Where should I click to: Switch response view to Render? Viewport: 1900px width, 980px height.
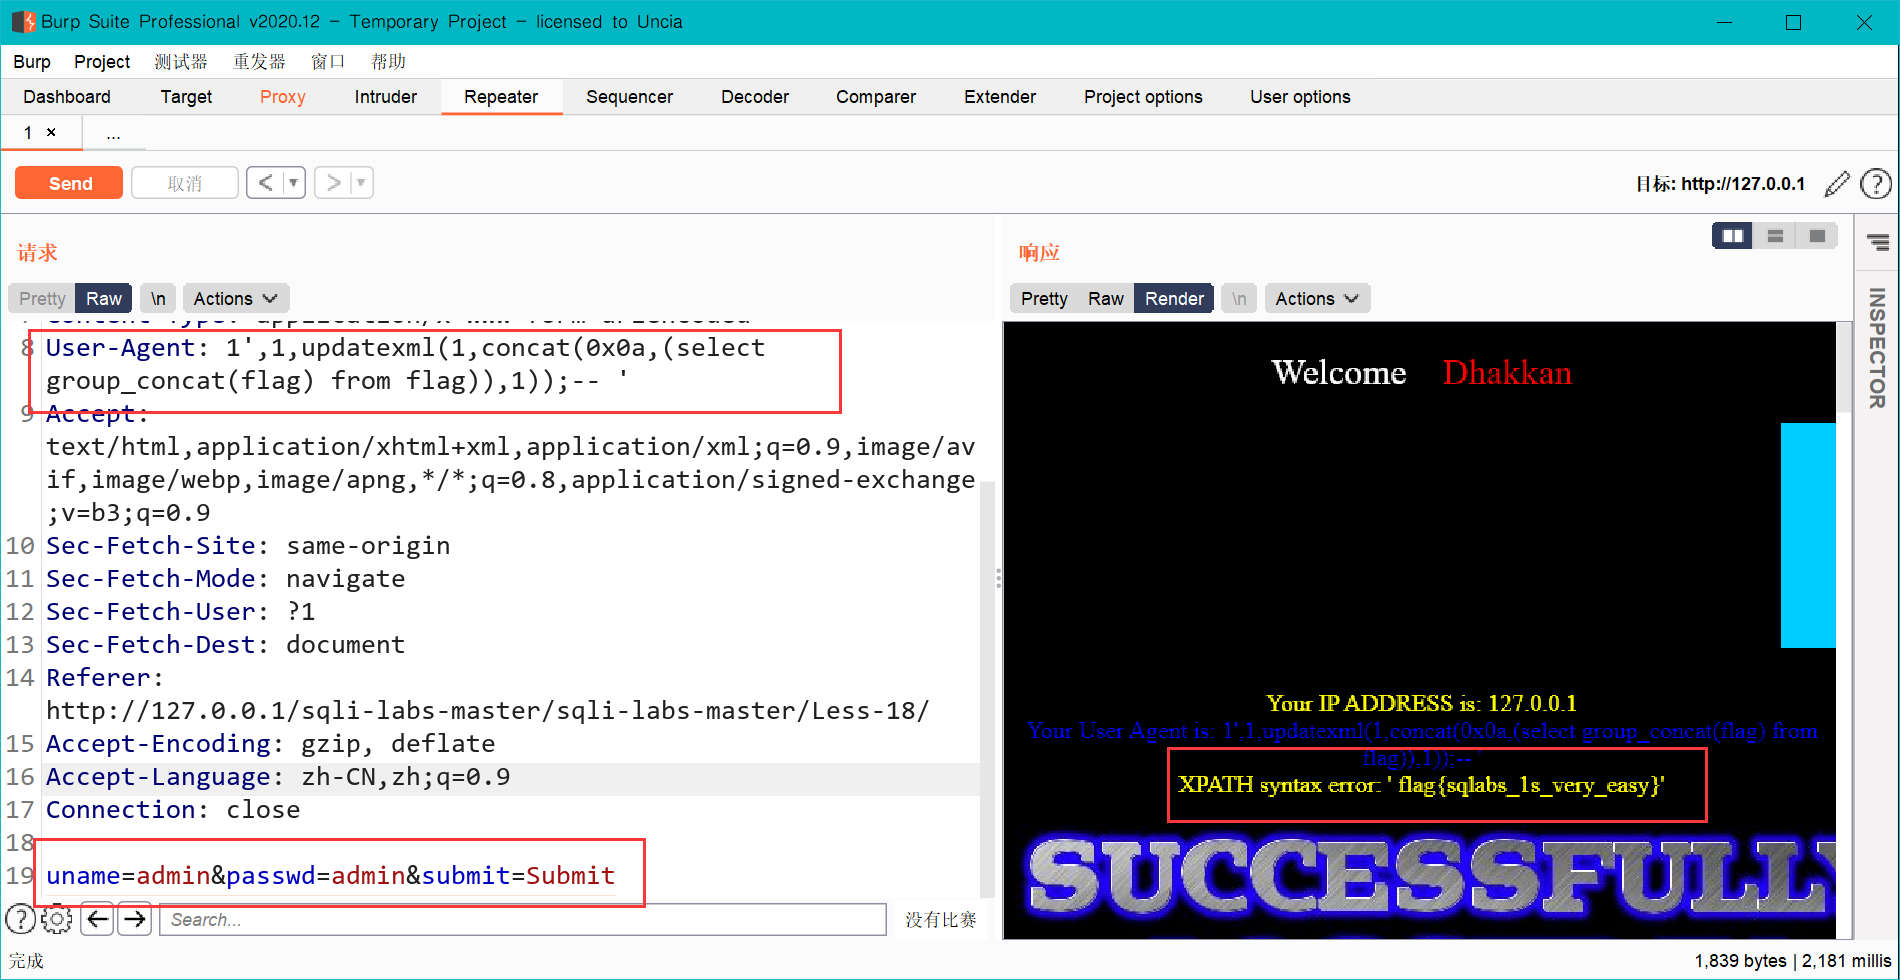[1174, 299]
